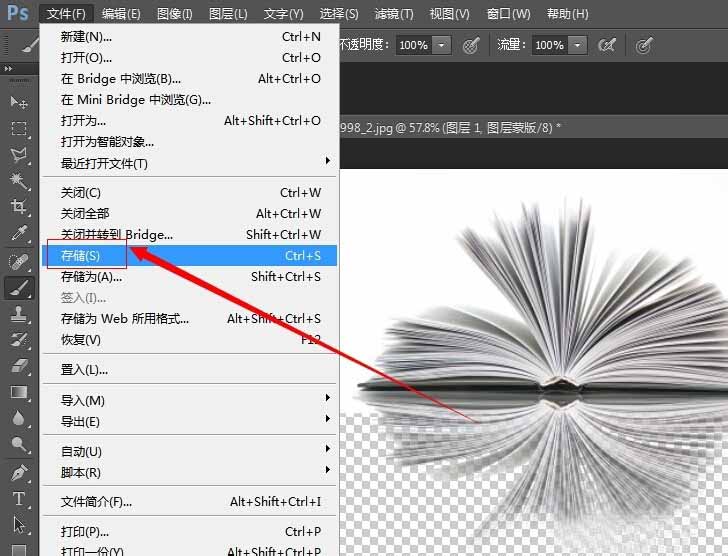The height and width of the screenshot is (556, 728).
Task: Select the Horizontal Type tool
Action: 19,499
